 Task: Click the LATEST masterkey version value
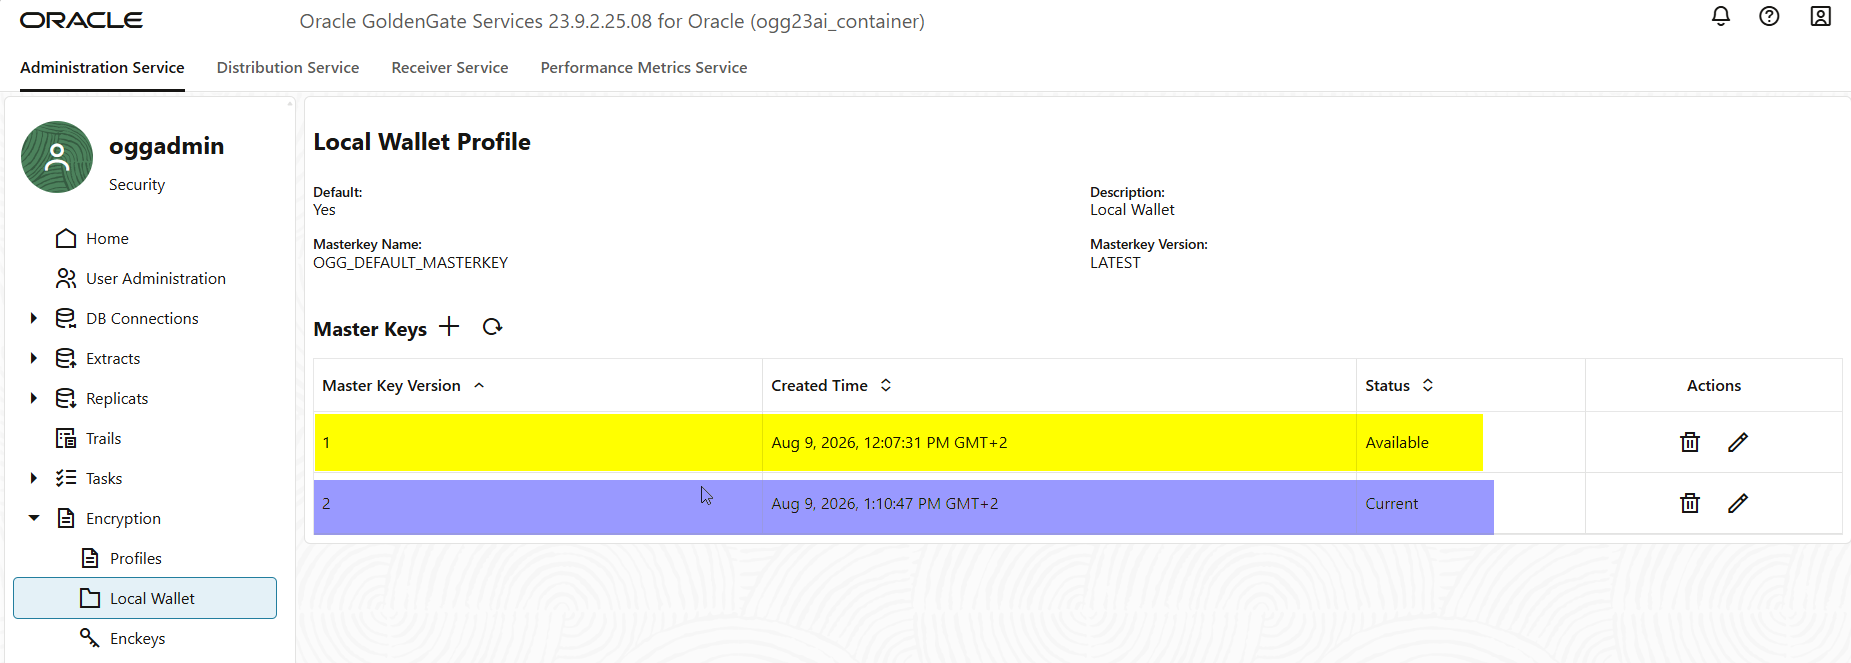(x=1115, y=262)
